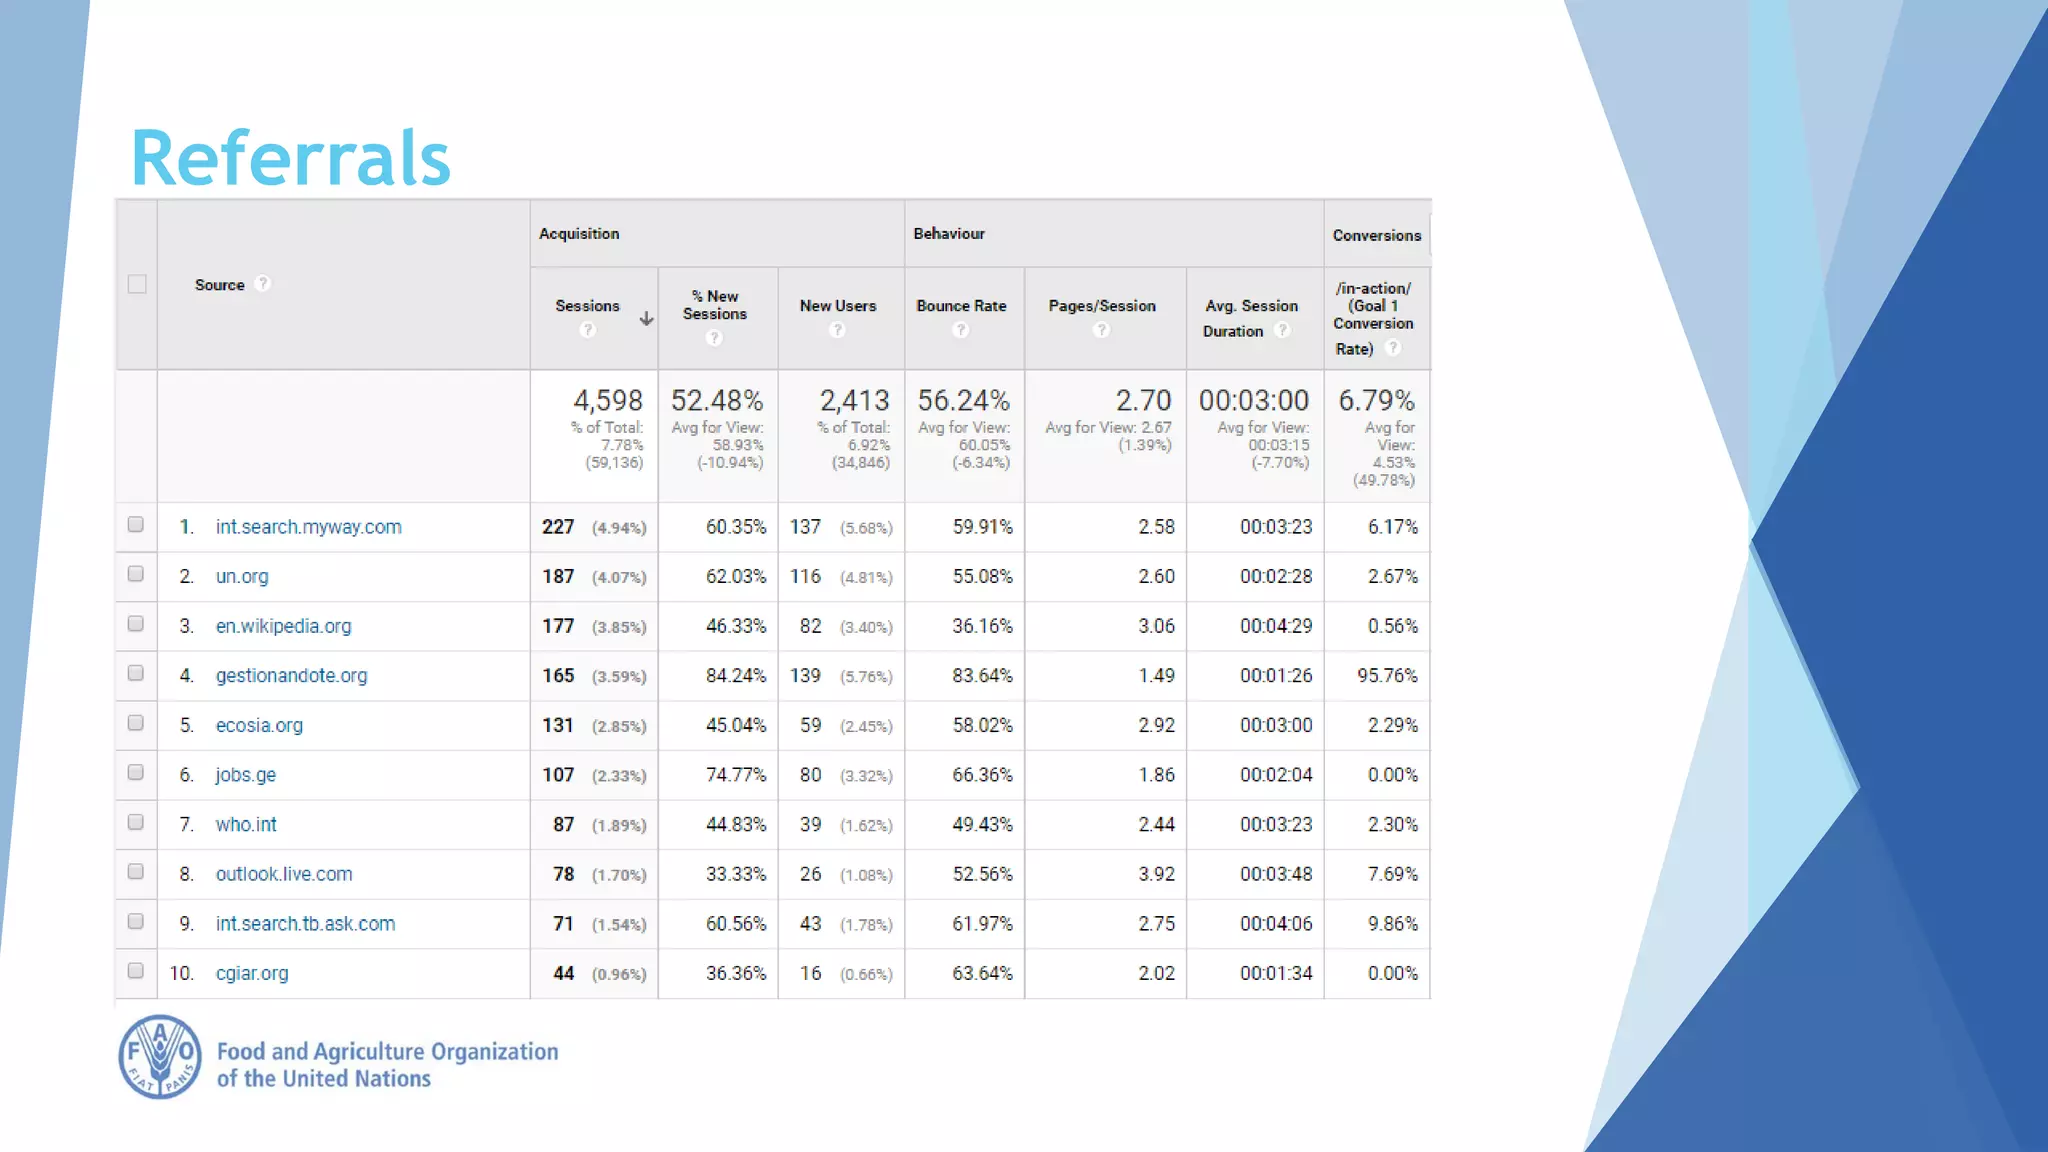
Task: Click overall pages/session value 2.70
Action: 1144,401
